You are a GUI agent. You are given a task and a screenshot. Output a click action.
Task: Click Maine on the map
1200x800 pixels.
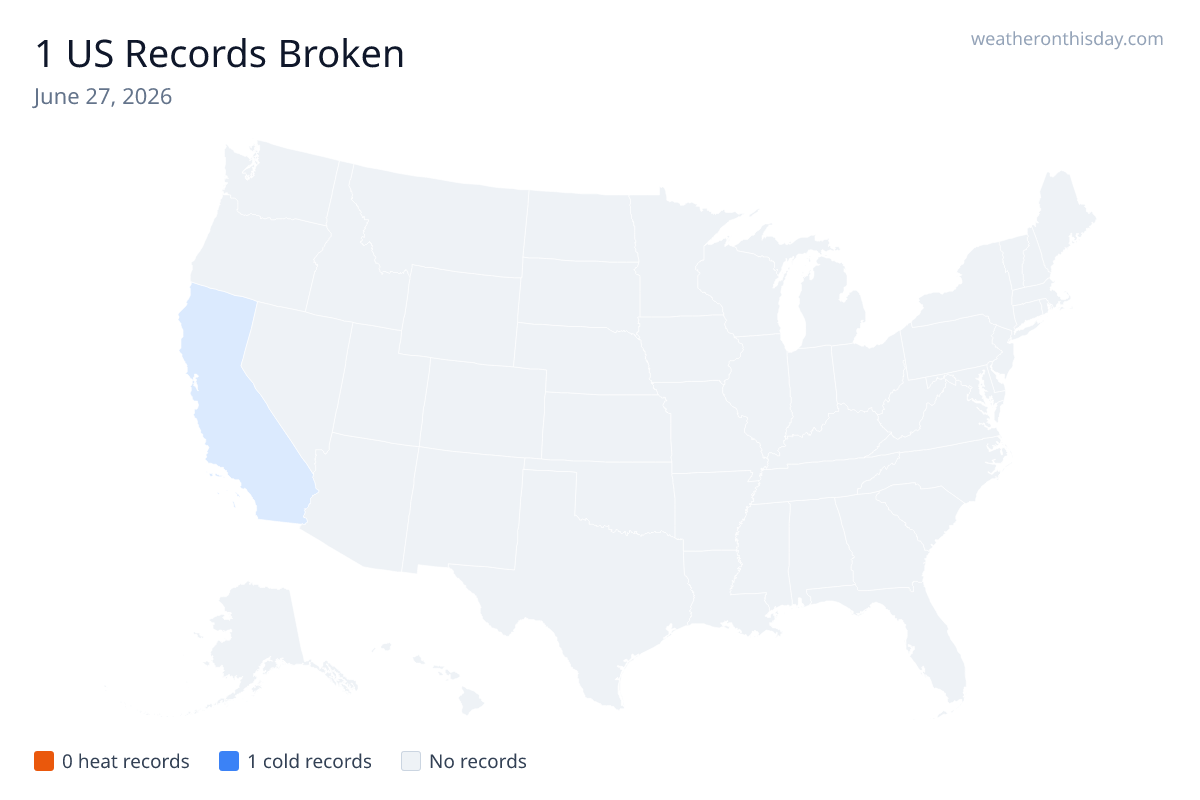[1062, 220]
